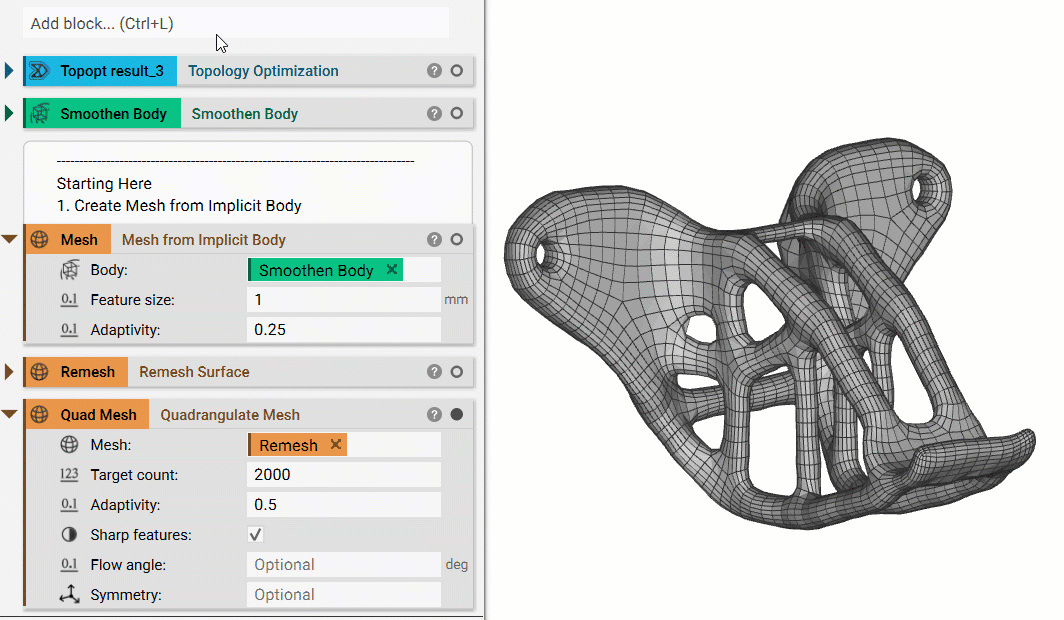The height and width of the screenshot is (620, 1064).
Task: Toggle visibility circle on the Mesh block
Action: (456, 239)
